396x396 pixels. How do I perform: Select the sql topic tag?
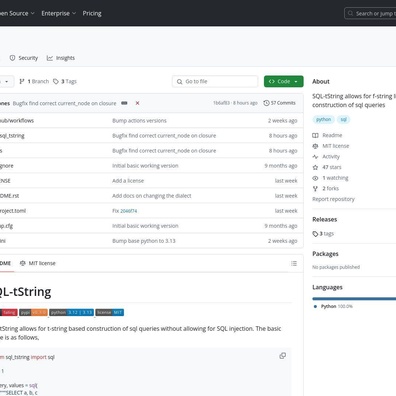[343, 119]
